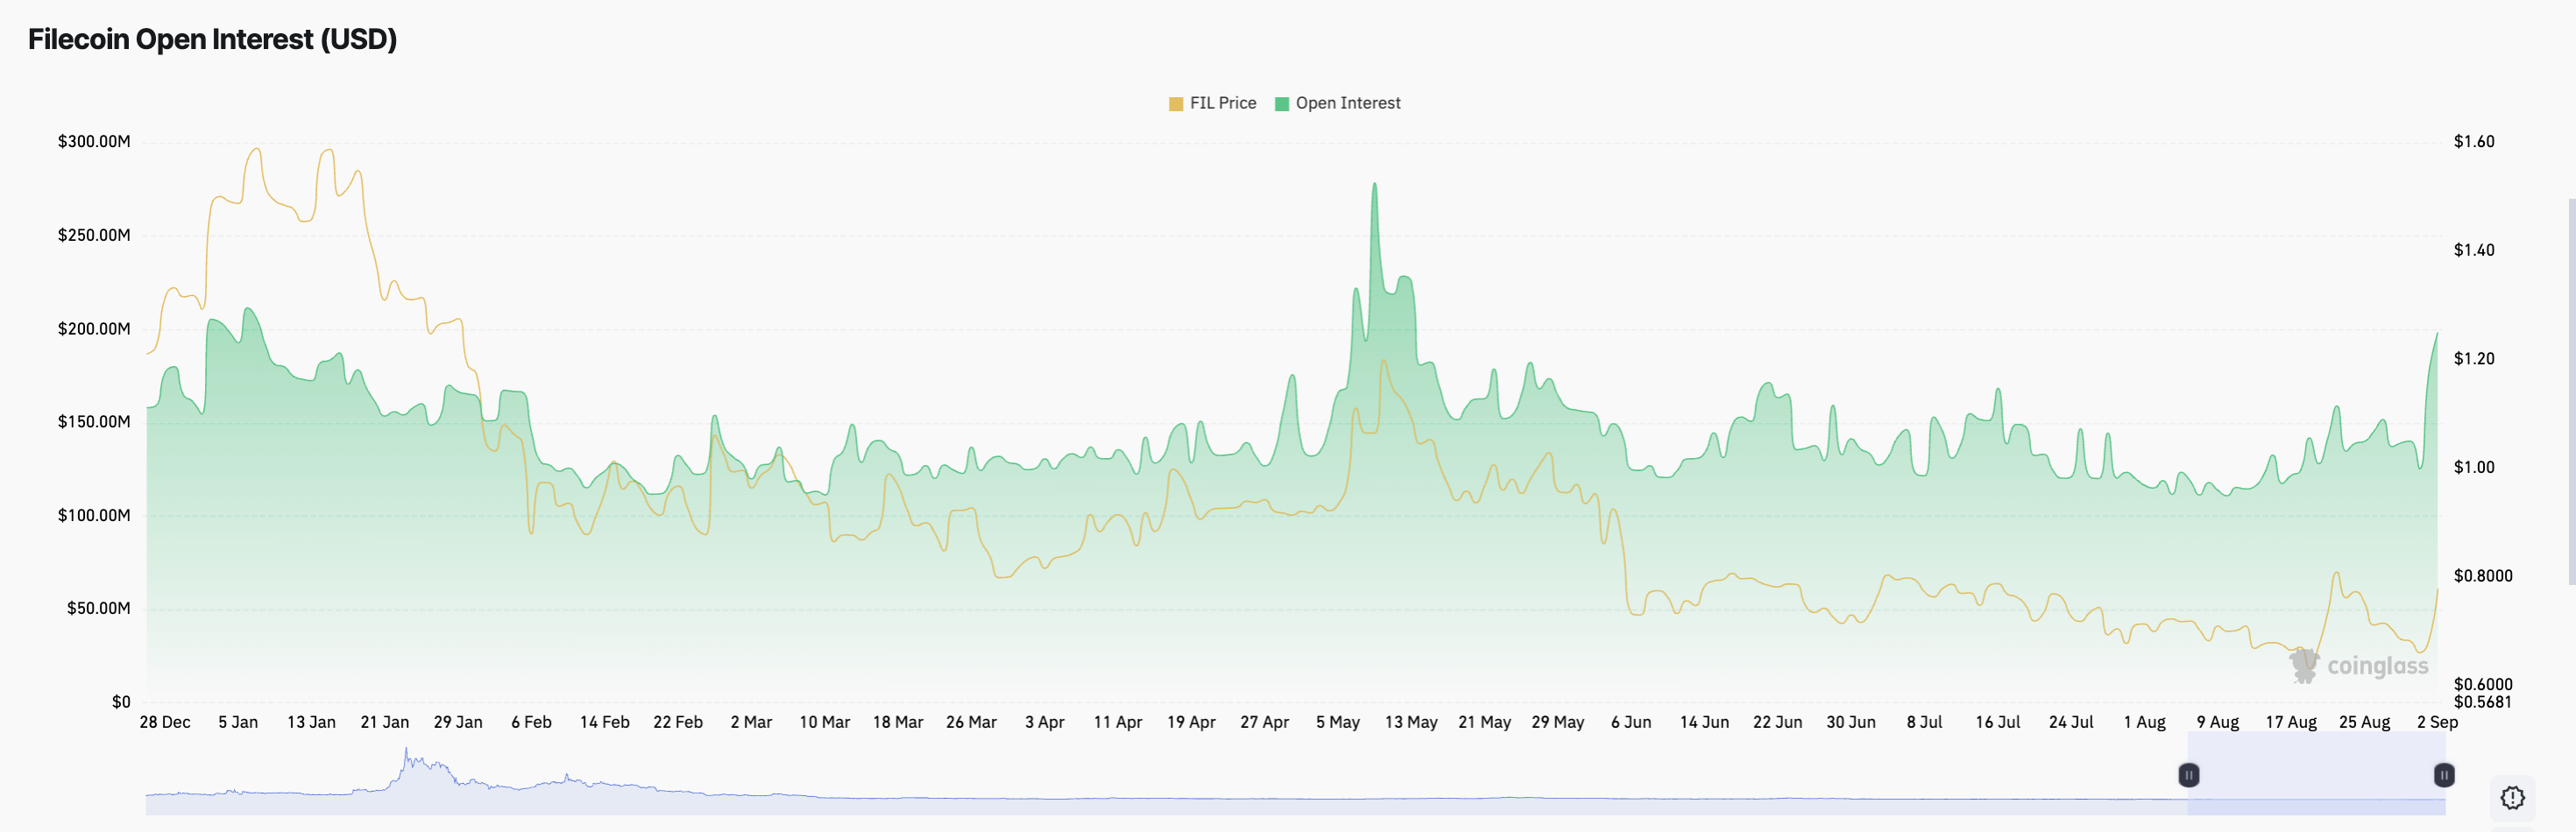
Task: Click the green Open Interest legend square
Action: (1282, 104)
